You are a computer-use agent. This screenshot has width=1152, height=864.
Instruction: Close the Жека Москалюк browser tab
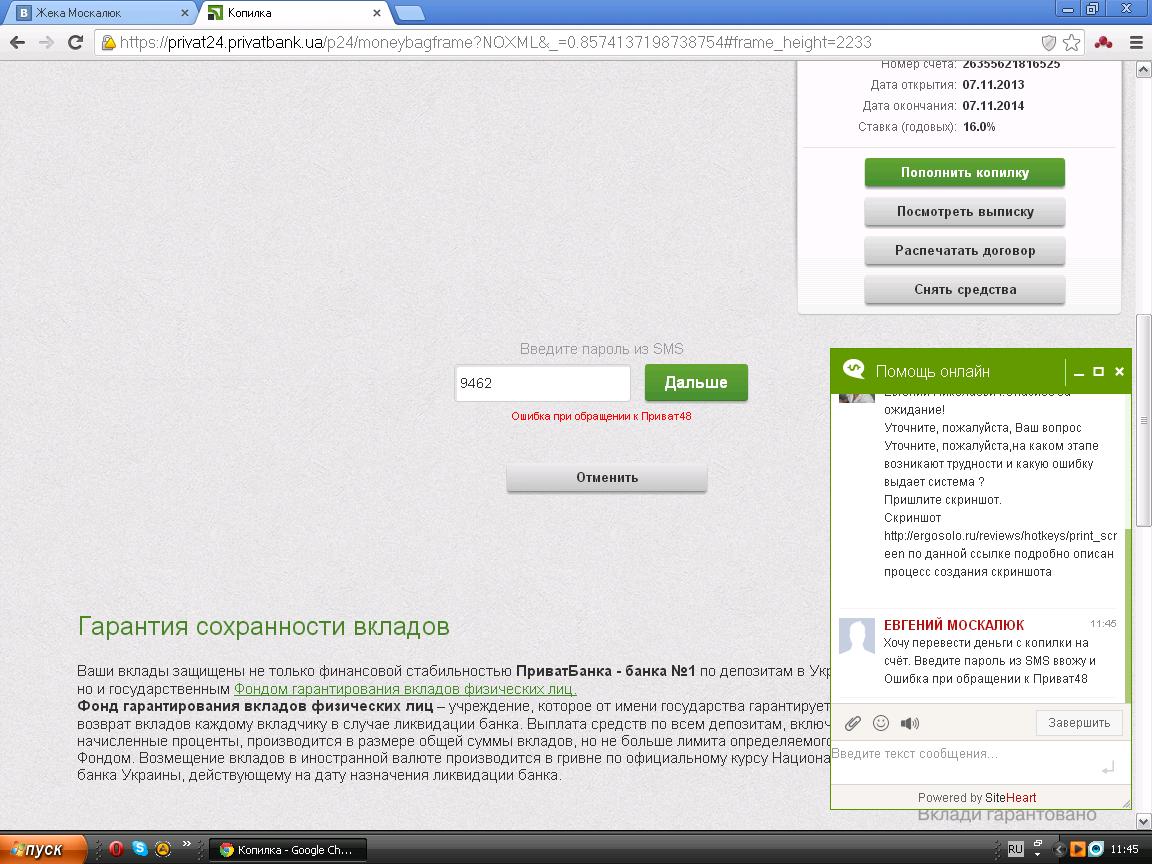tap(184, 12)
